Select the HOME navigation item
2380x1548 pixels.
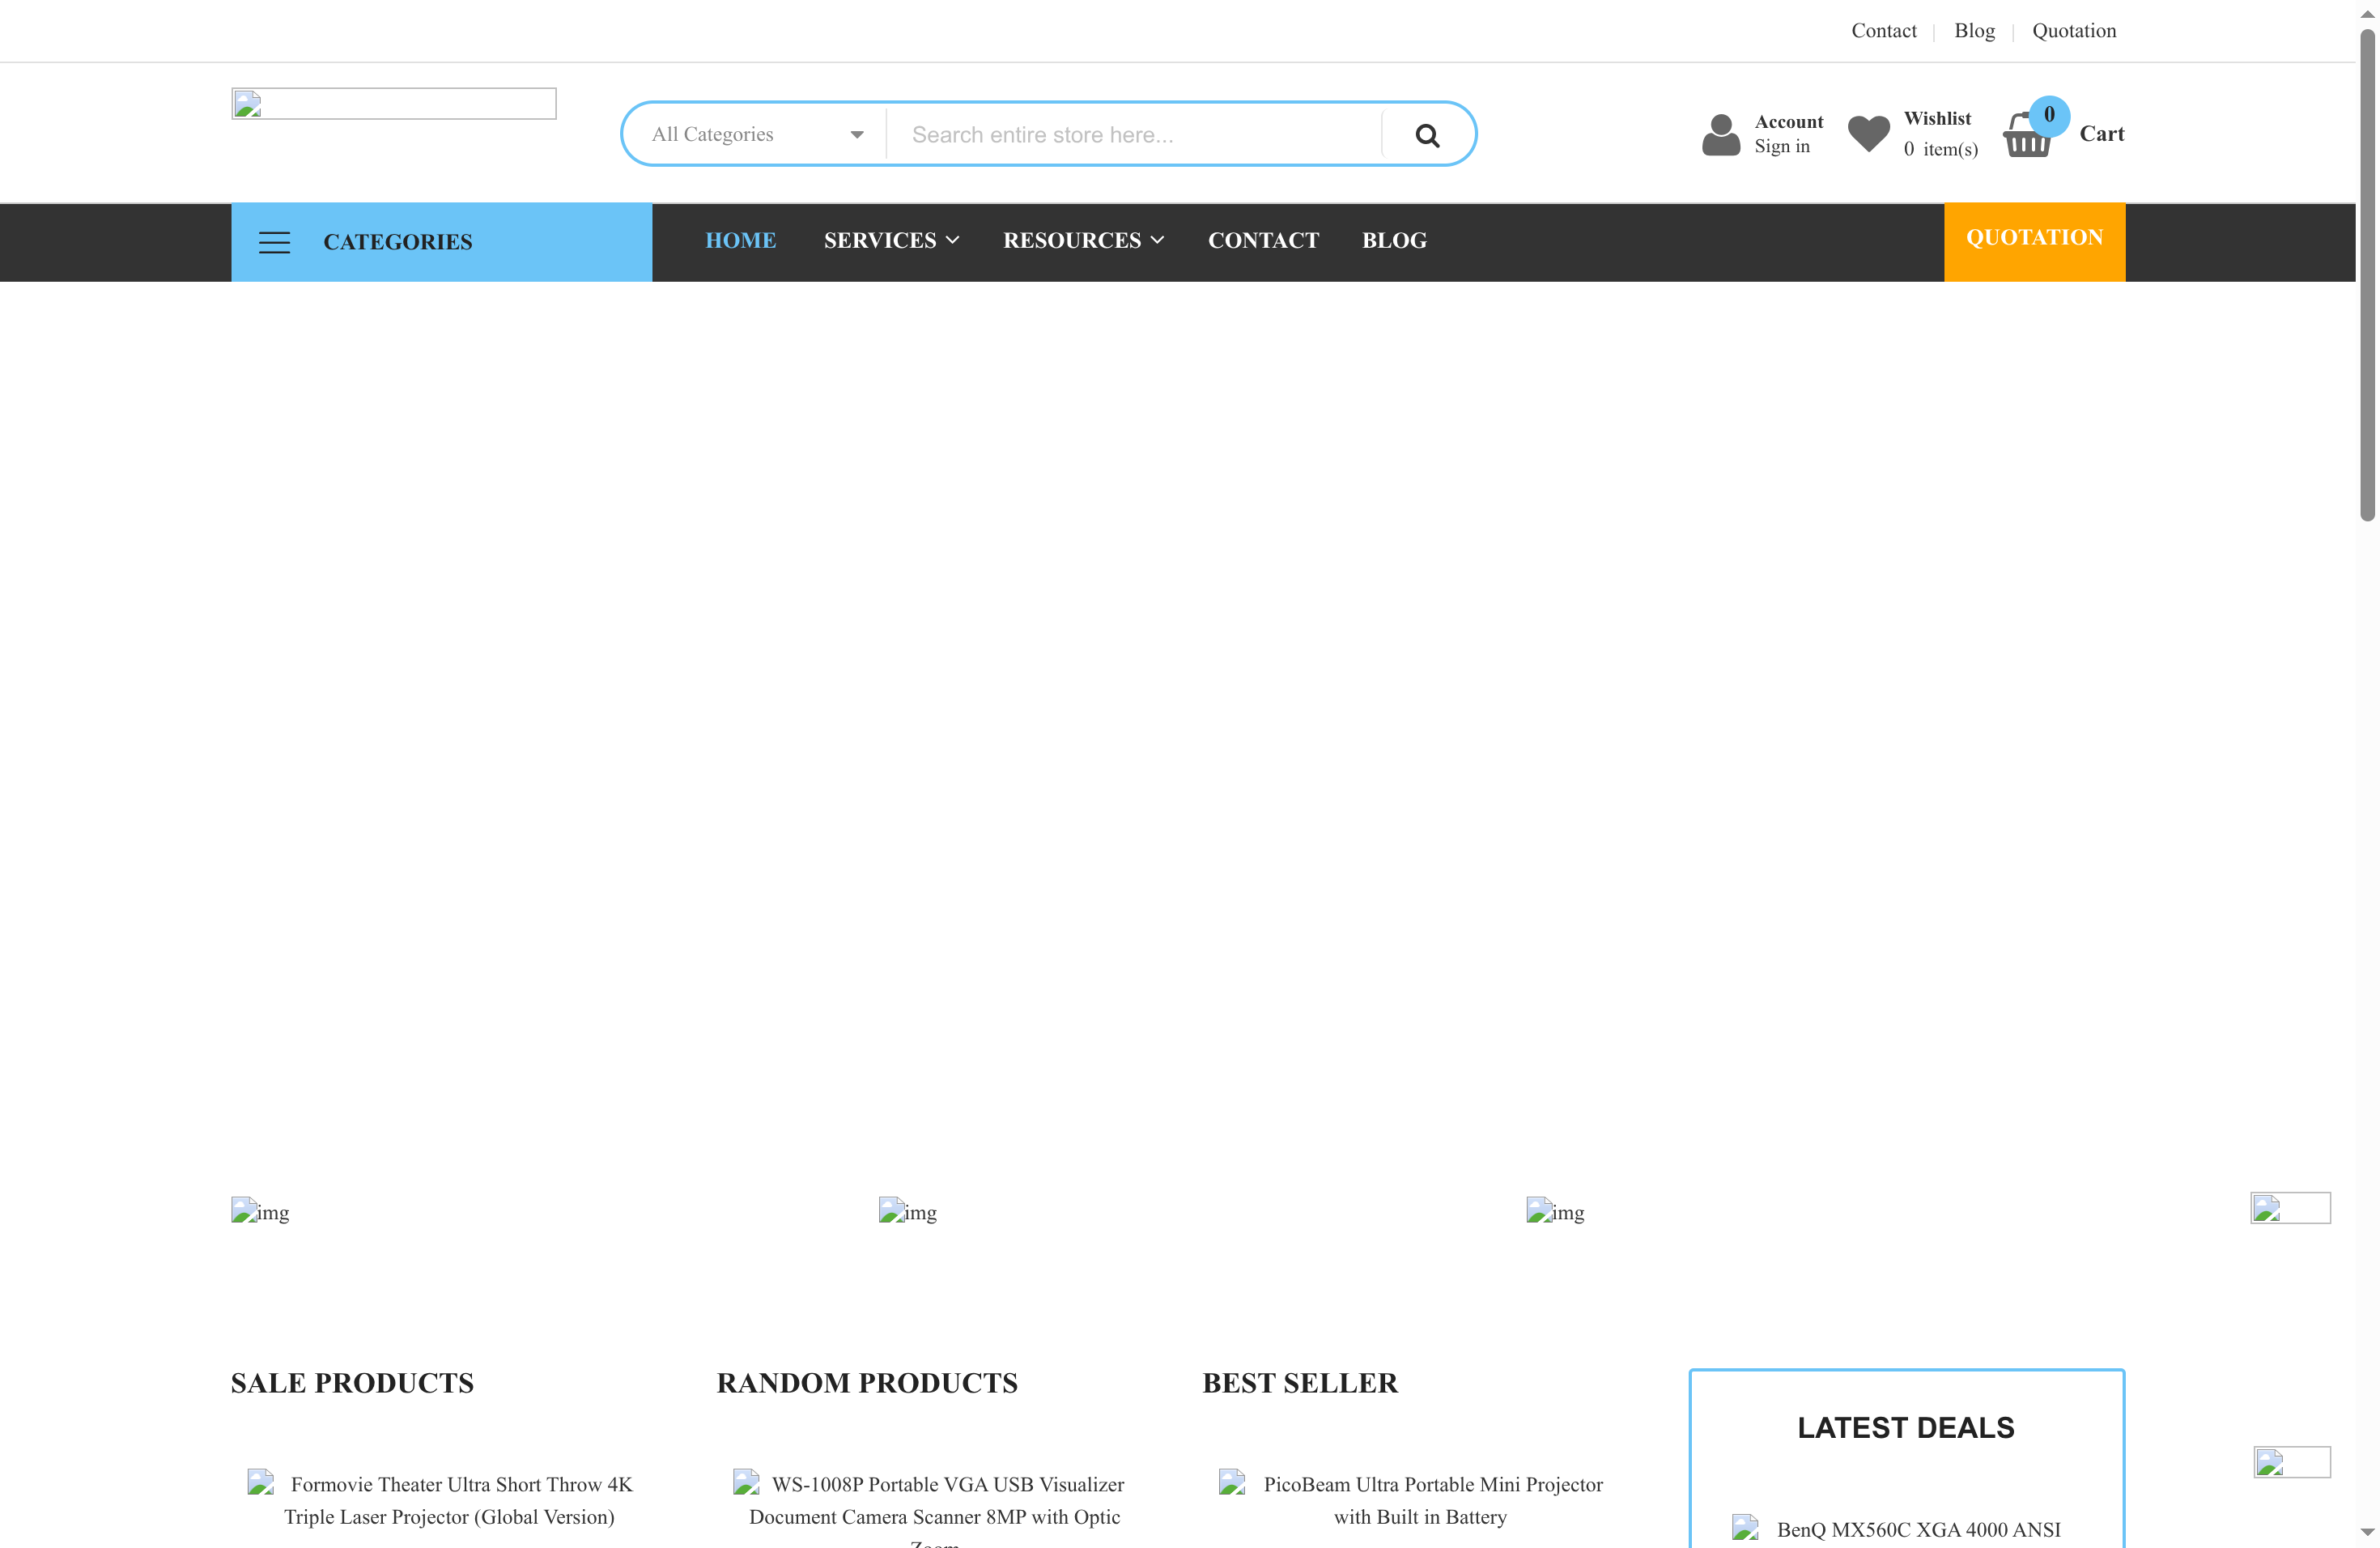click(741, 240)
